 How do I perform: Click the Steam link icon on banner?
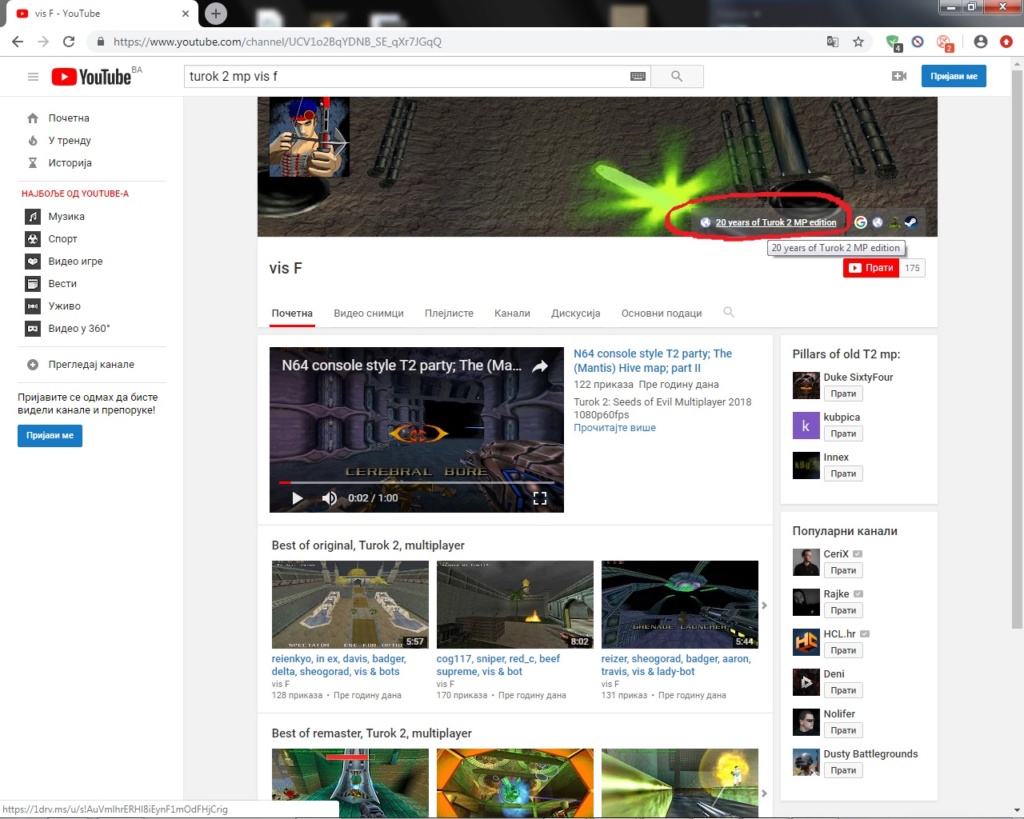point(911,223)
